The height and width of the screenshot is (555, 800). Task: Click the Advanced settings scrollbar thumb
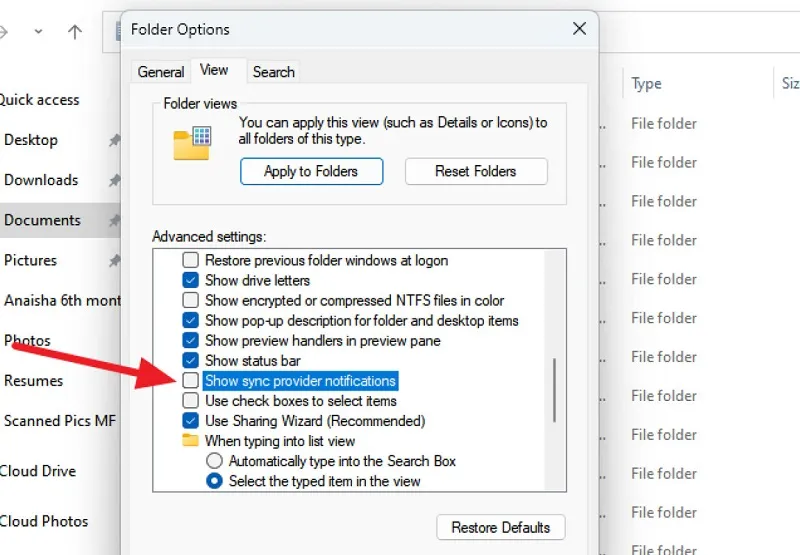coord(554,390)
